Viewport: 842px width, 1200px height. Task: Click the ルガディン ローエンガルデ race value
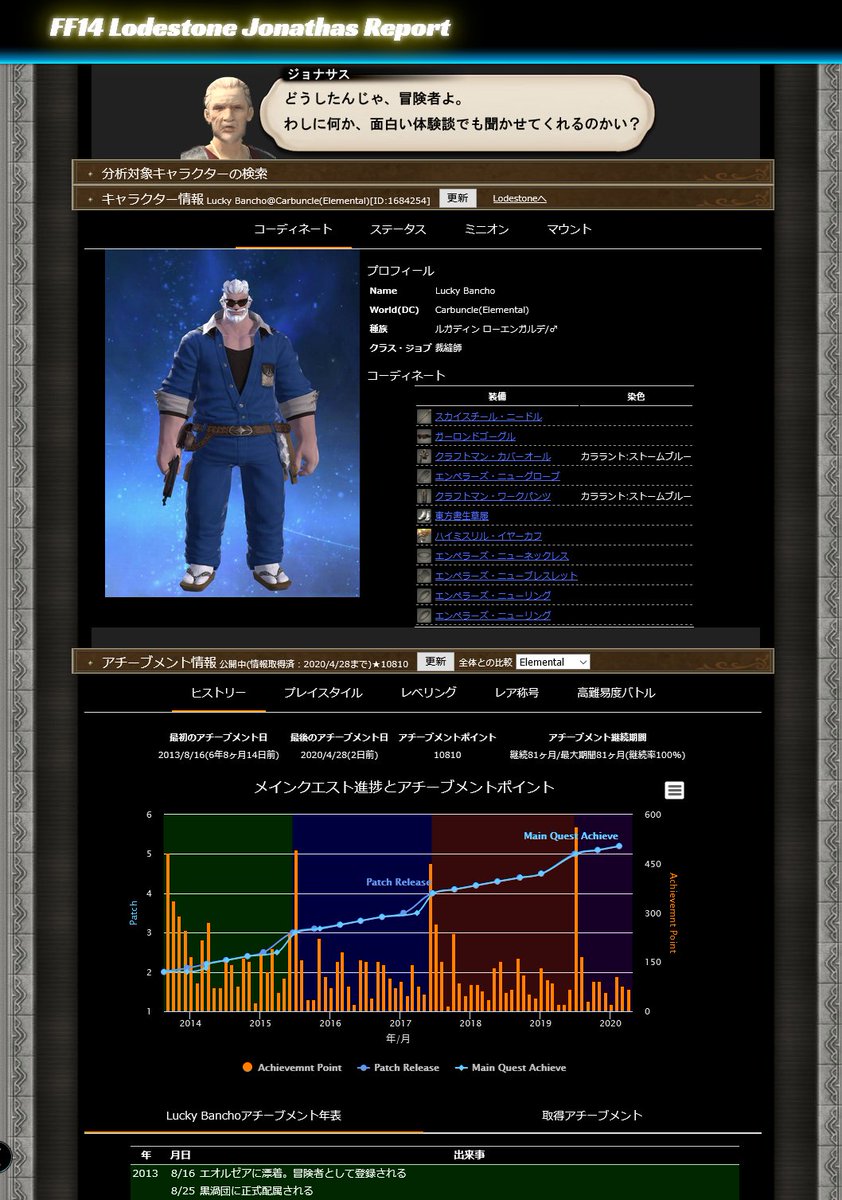tap(496, 329)
